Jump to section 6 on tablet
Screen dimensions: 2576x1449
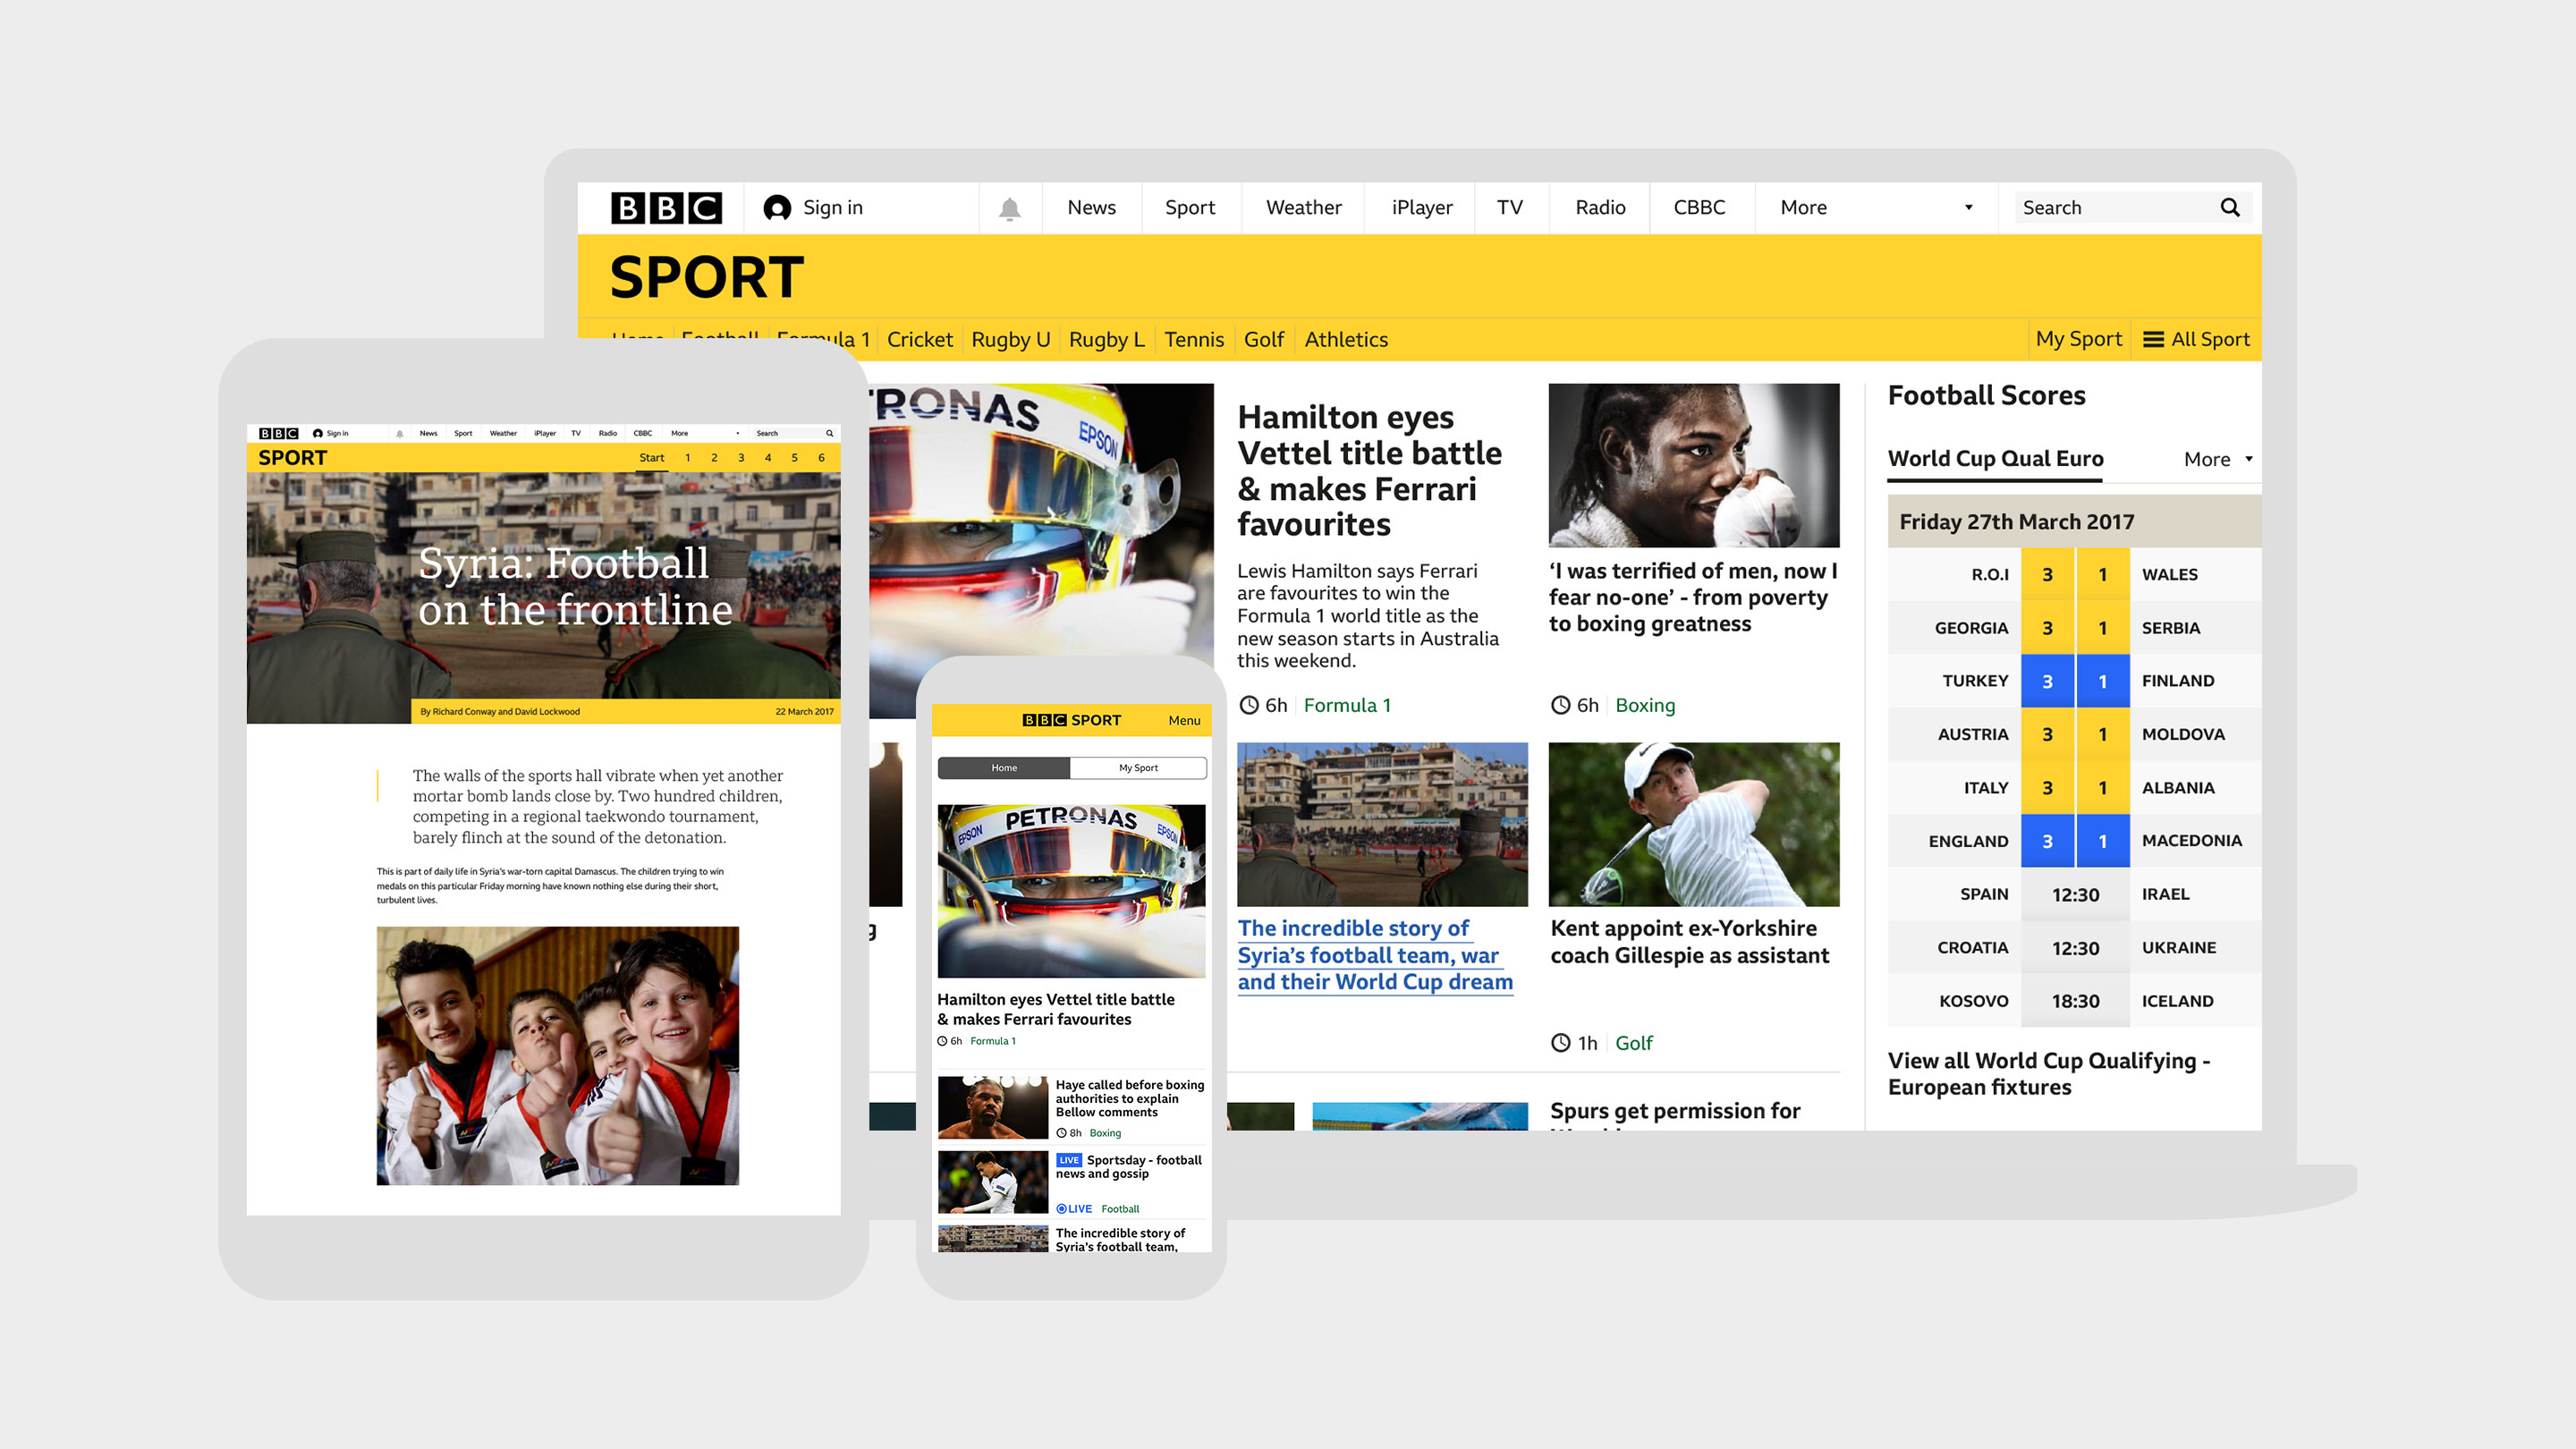(822, 458)
